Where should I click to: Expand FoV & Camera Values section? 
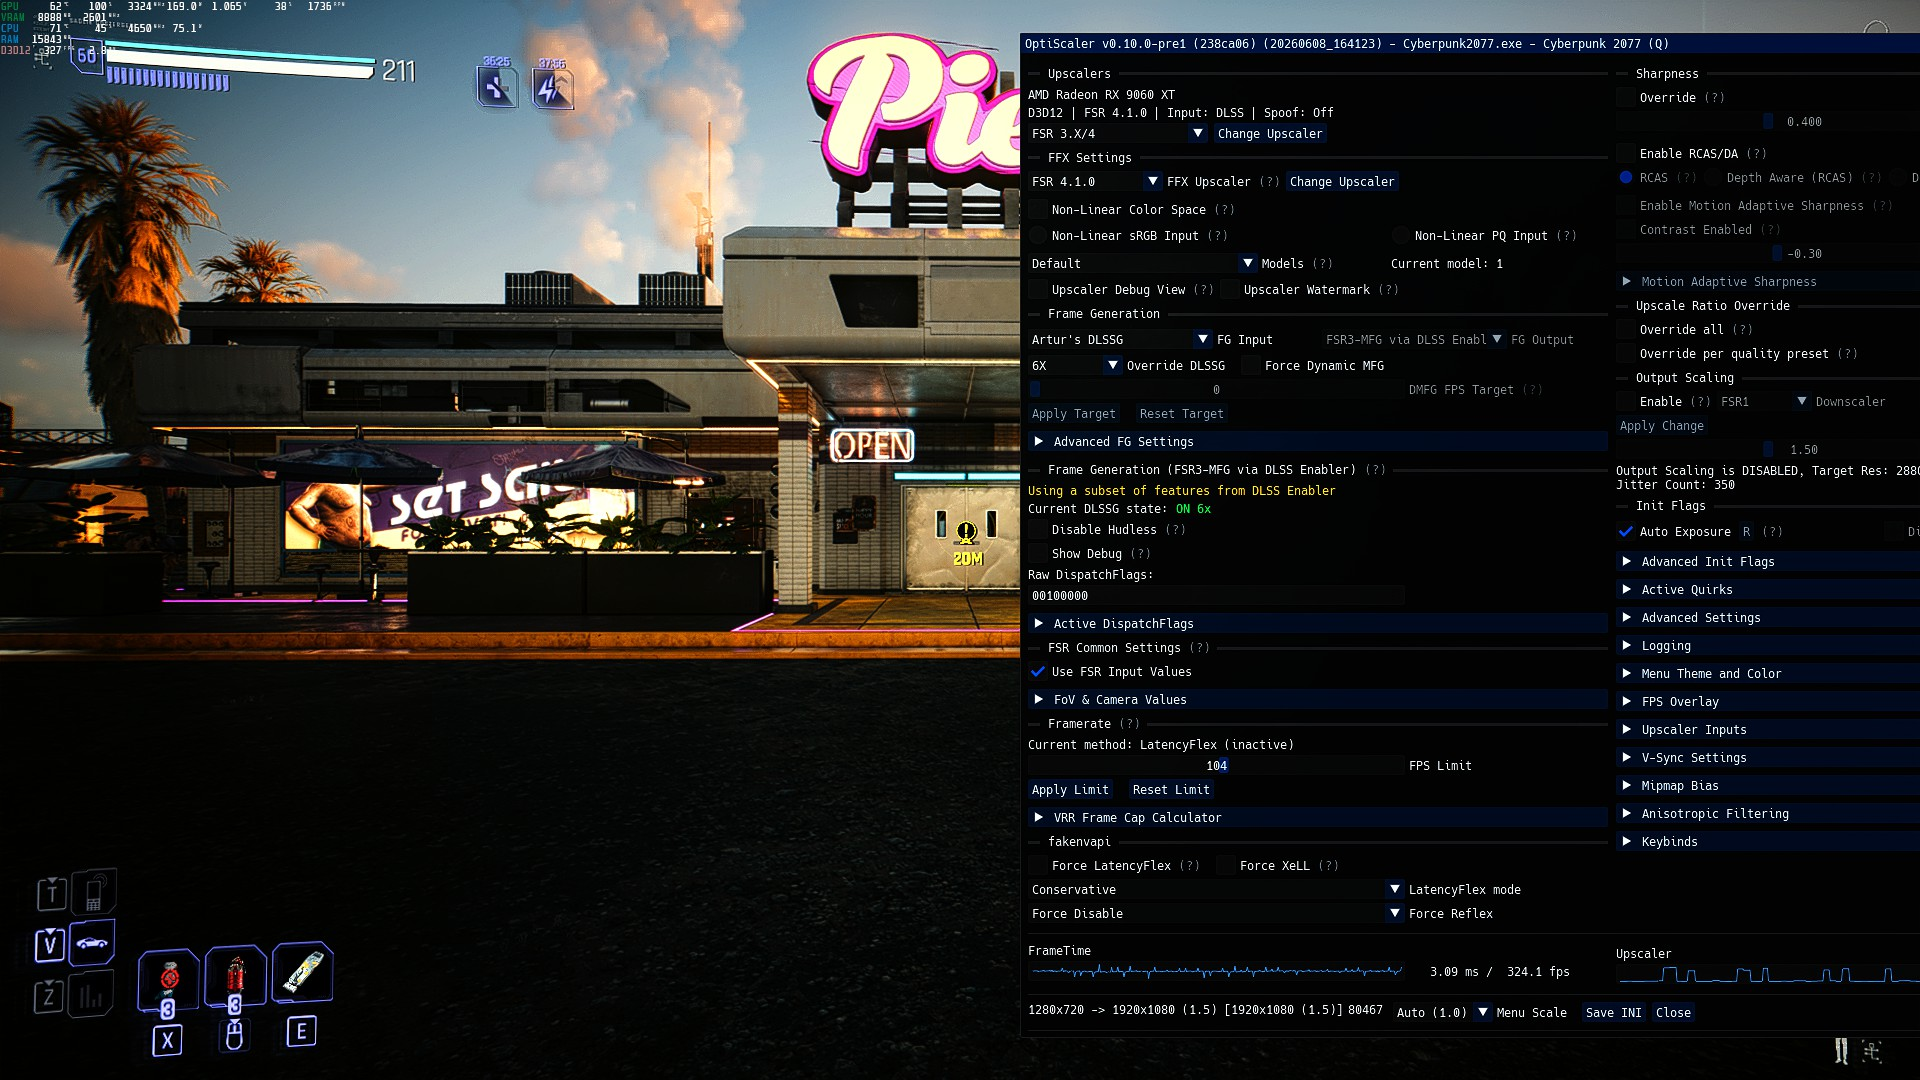click(x=1318, y=700)
